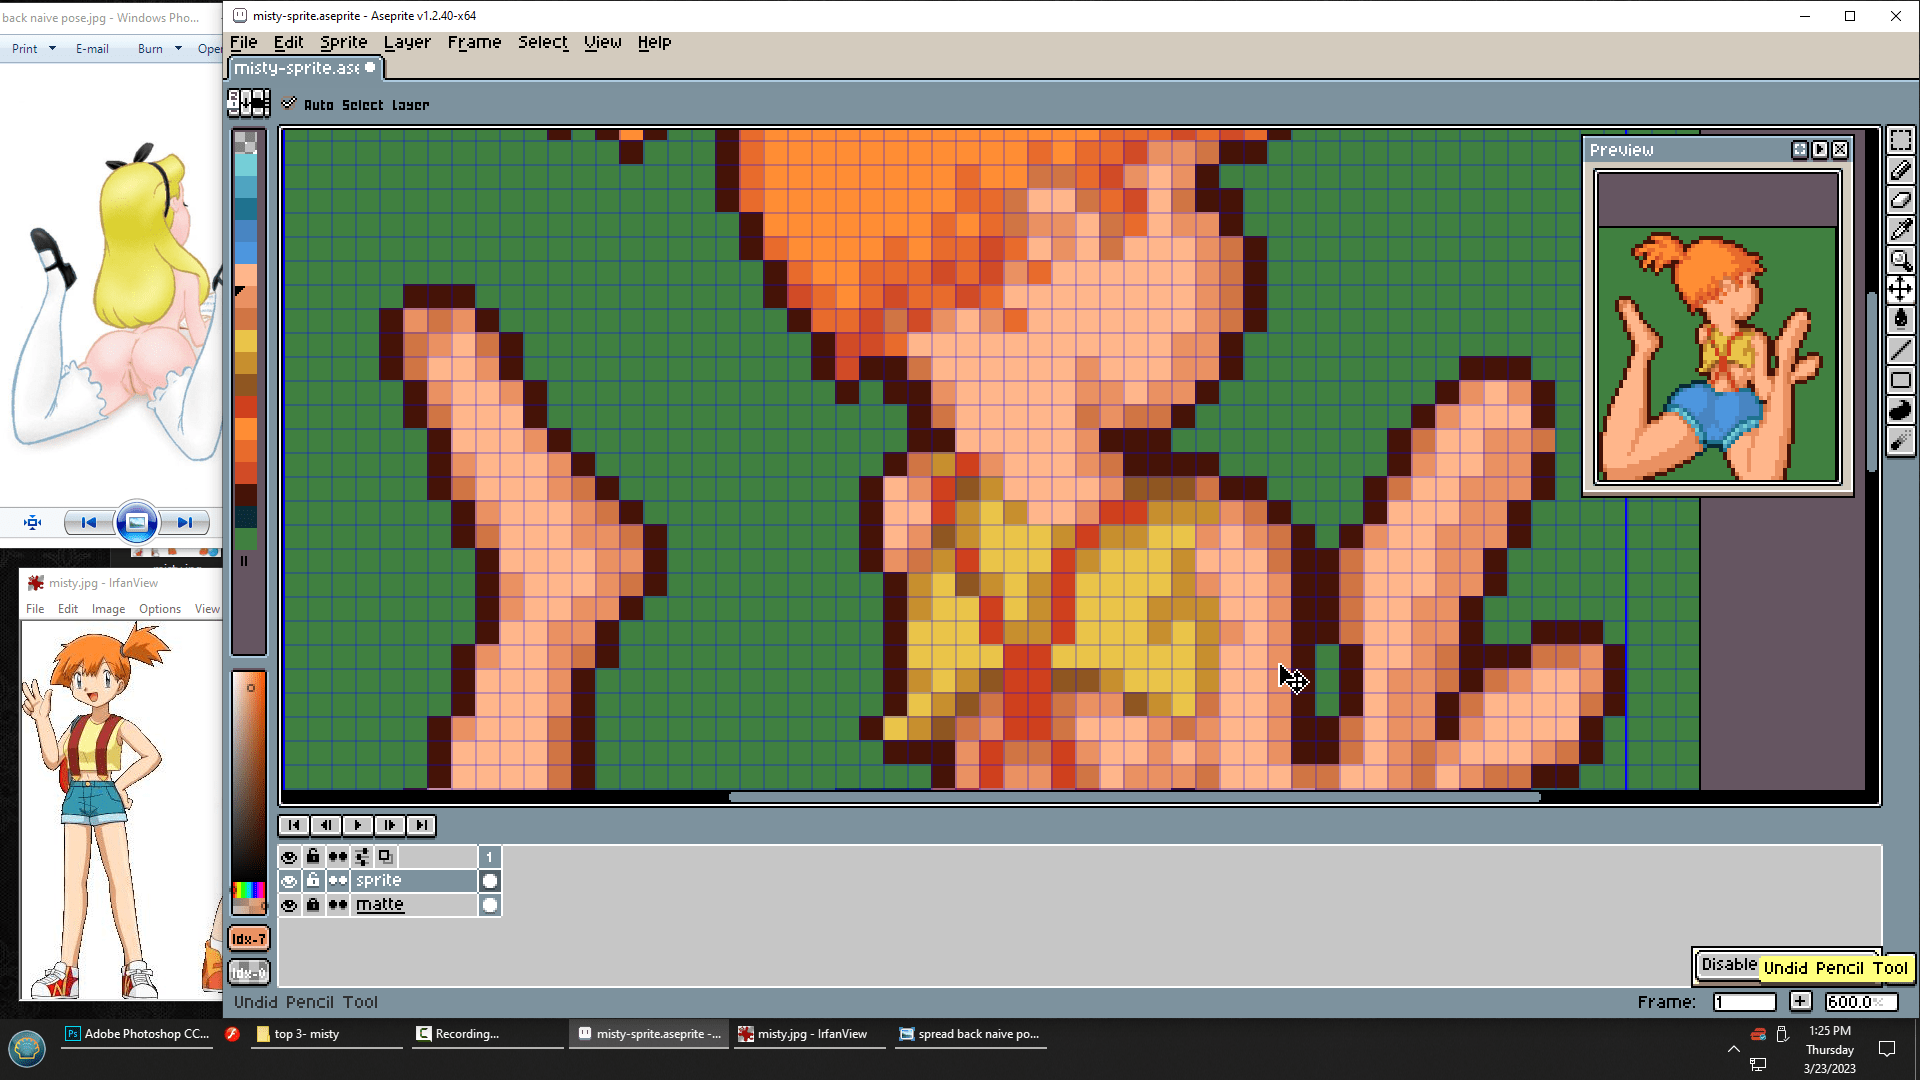Click the add frame plus button

pyautogui.click(x=1800, y=1001)
